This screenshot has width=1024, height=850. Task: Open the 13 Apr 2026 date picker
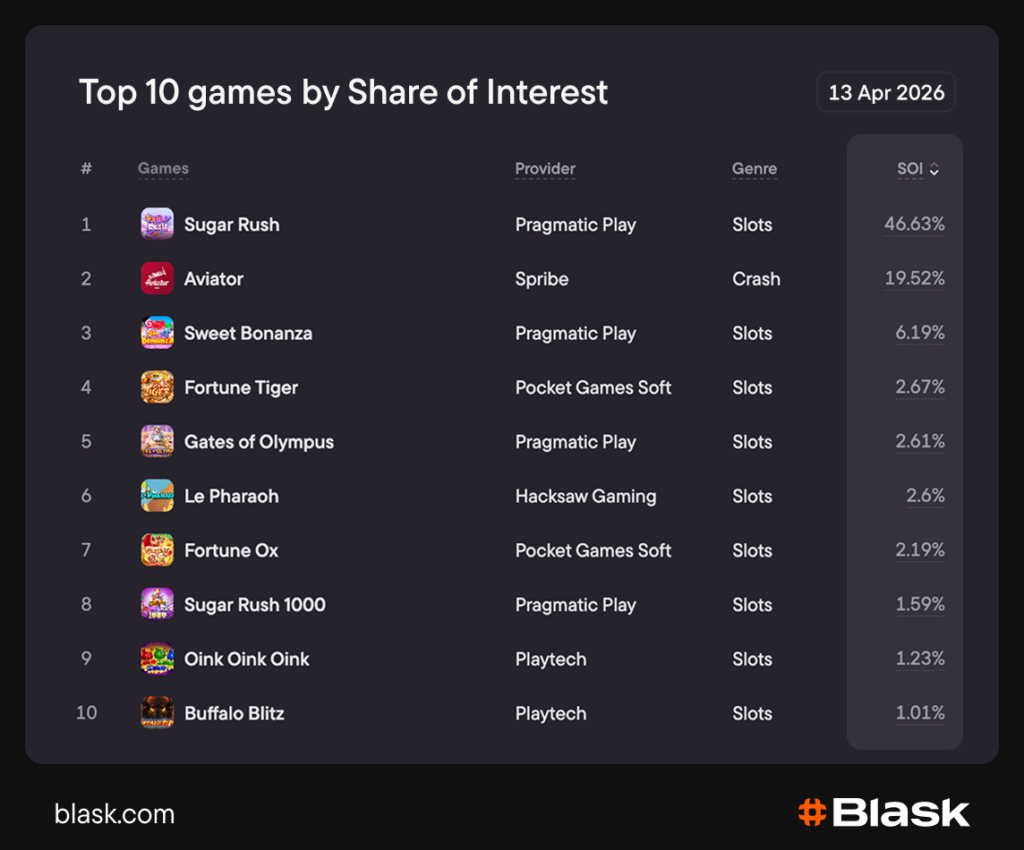(886, 92)
